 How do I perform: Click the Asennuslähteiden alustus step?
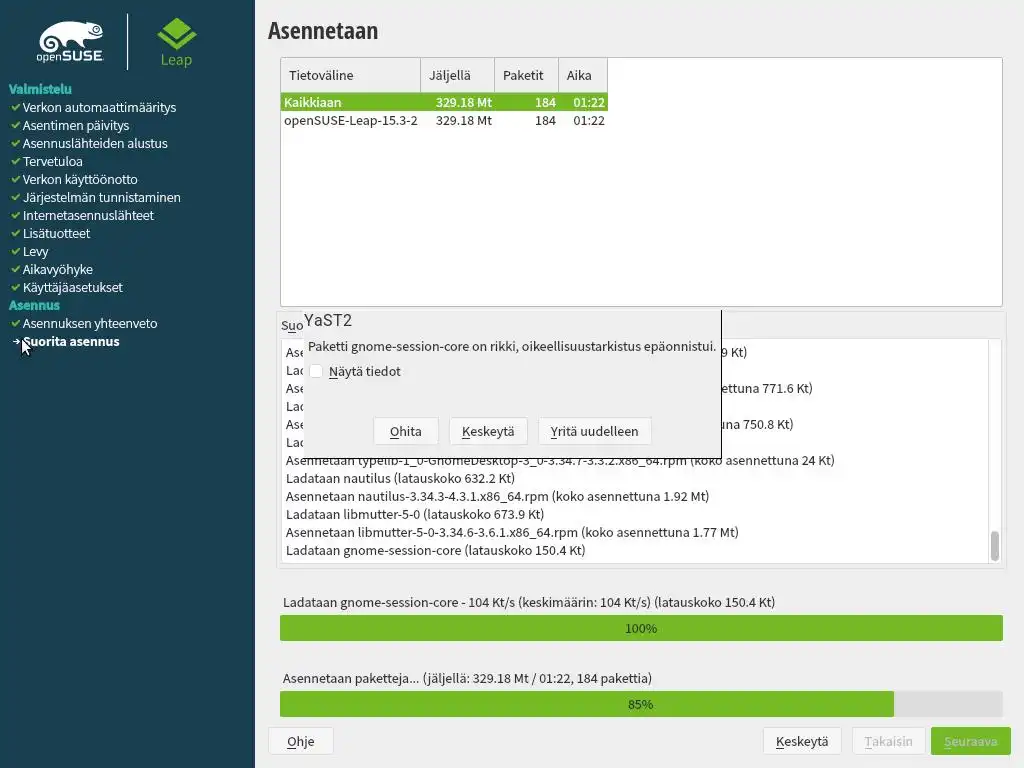click(x=95, y=143)
